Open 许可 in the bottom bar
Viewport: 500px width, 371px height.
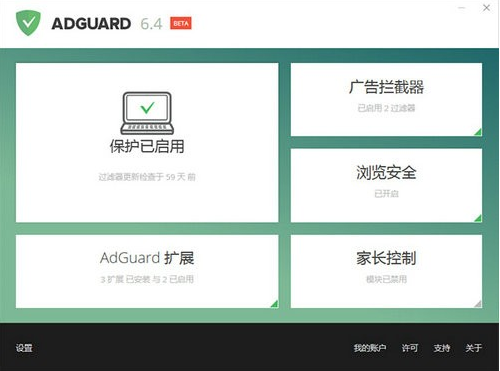(410, 348)
